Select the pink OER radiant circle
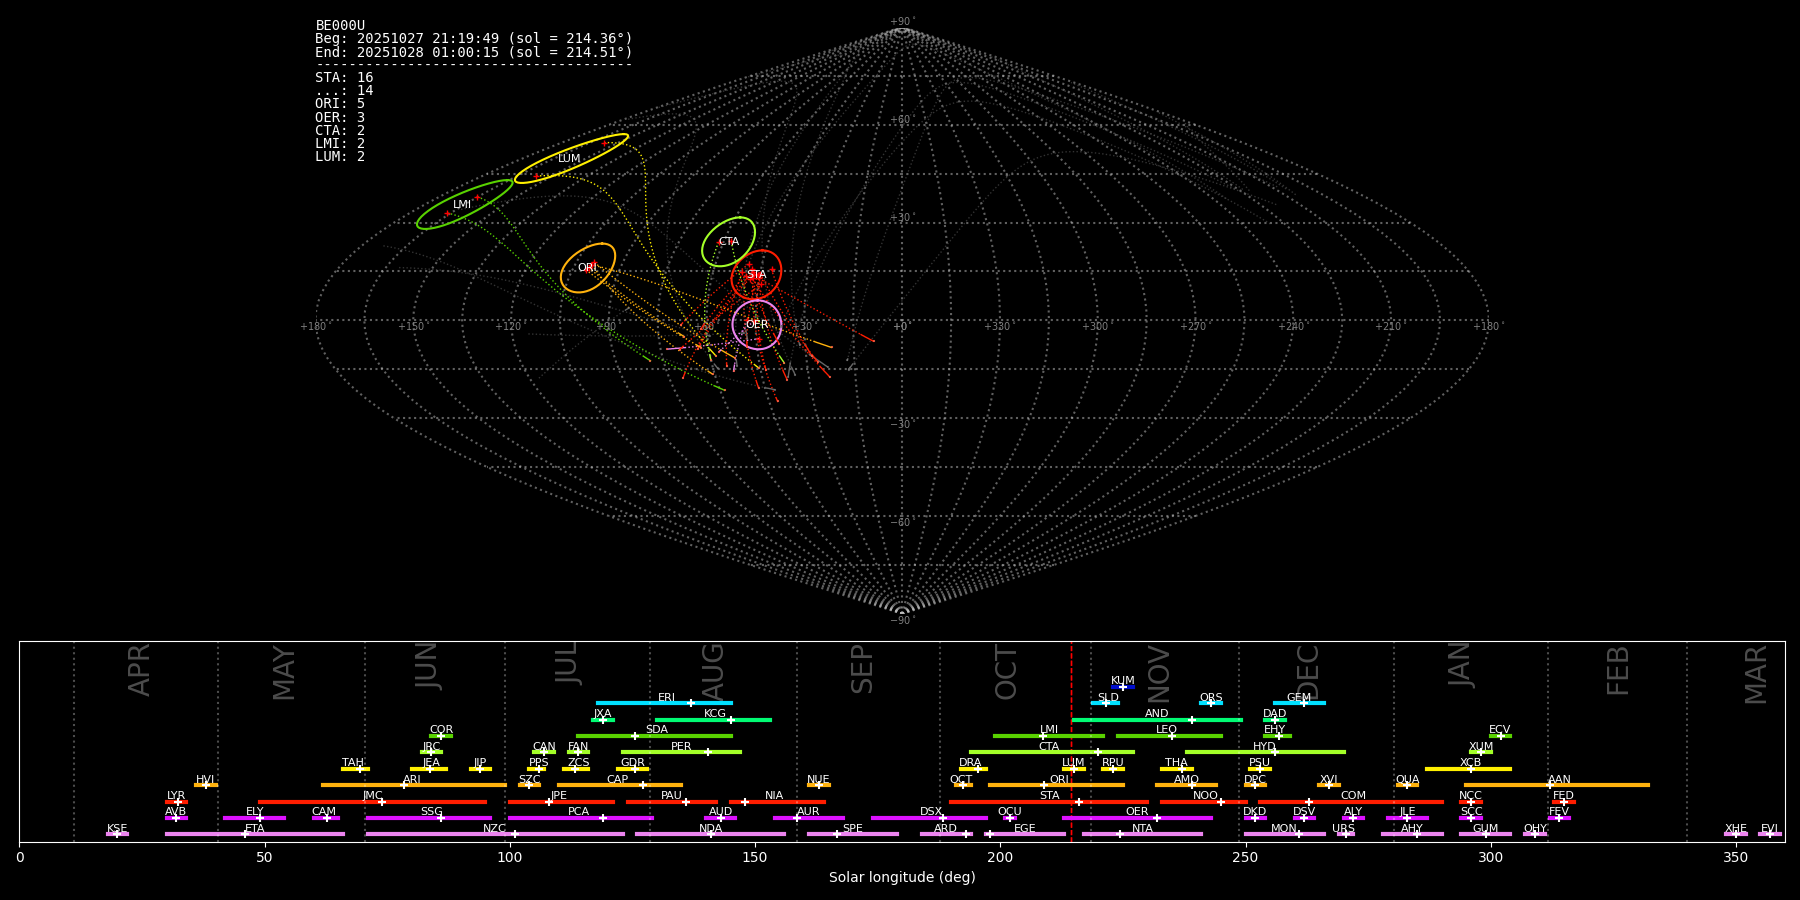Image resolution: width=1800 pixels, height=900 pixels. (x=757, y=324)
